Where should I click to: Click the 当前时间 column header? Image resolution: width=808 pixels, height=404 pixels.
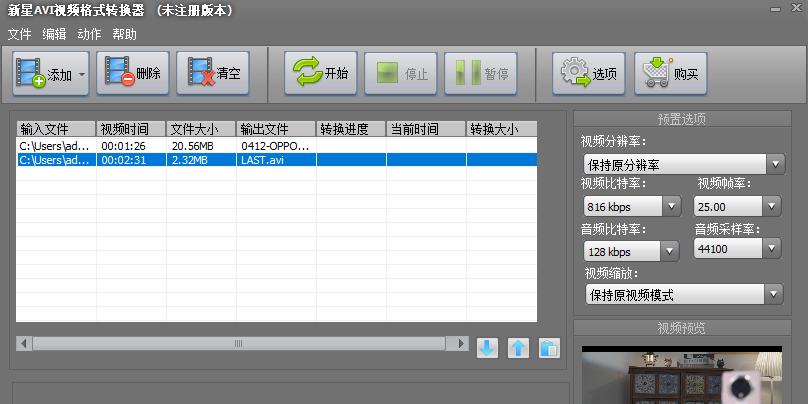[x=426, y=128]
